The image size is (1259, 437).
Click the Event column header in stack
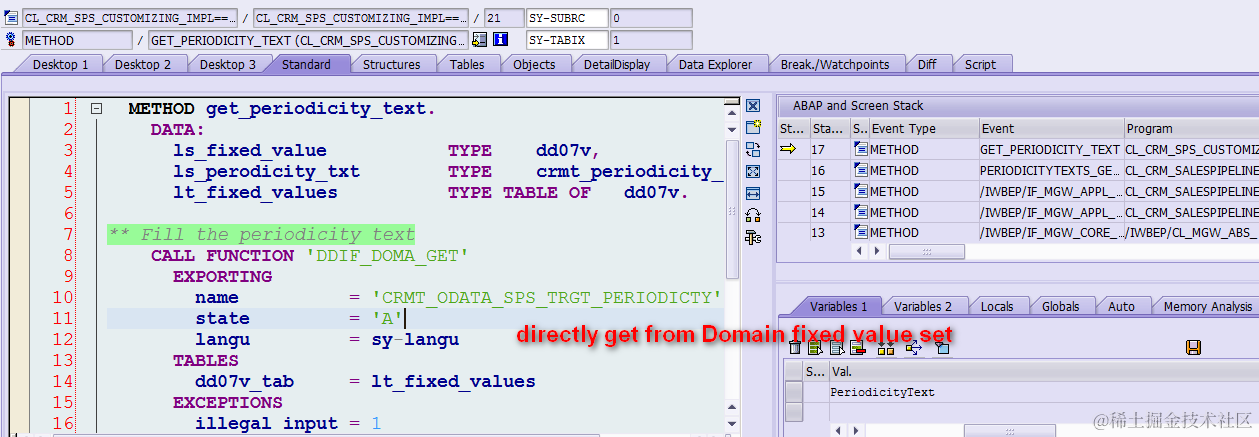[x=1050, y=128]
